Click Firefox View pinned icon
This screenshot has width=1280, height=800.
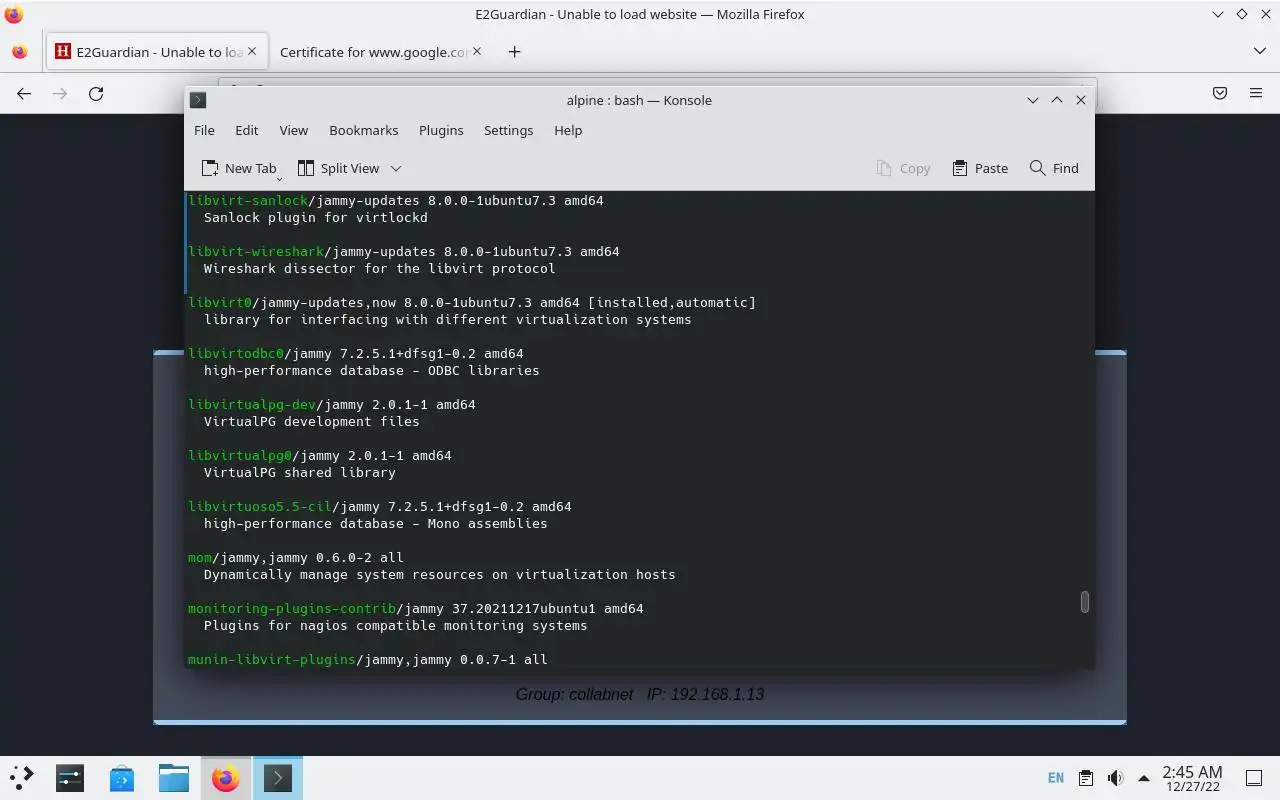[20, 52]
